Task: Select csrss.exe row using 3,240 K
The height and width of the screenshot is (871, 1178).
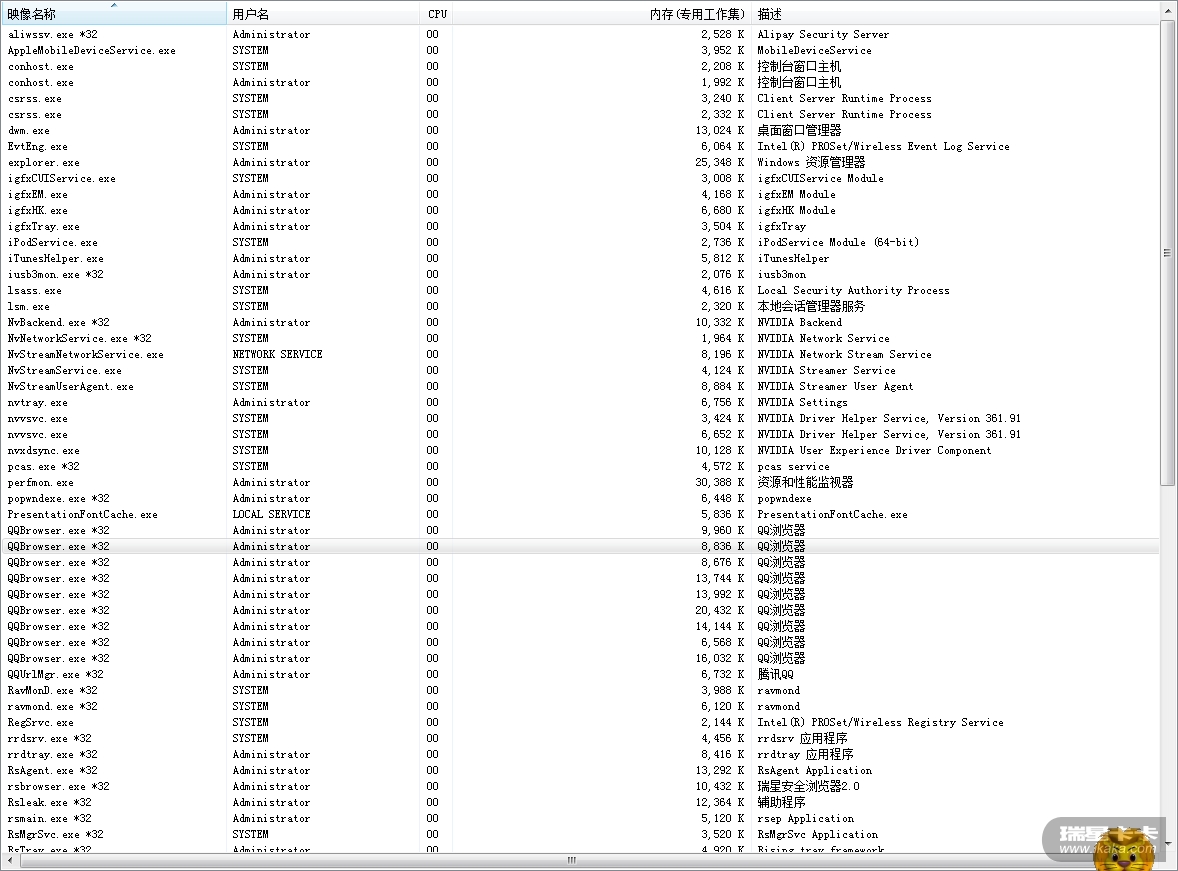Action: (x=580, y=98)
